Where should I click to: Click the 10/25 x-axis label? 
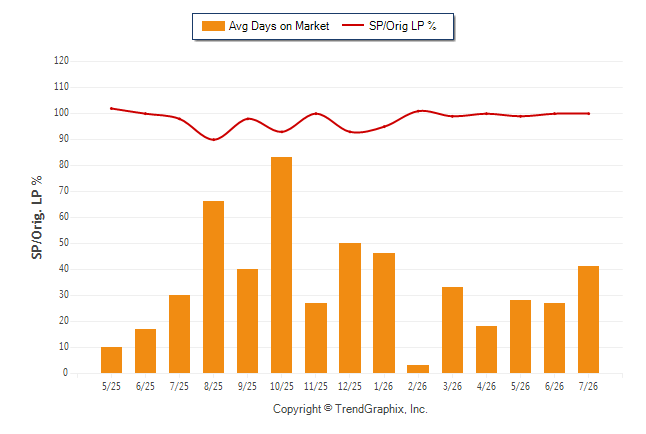click(x=281, y=386)
